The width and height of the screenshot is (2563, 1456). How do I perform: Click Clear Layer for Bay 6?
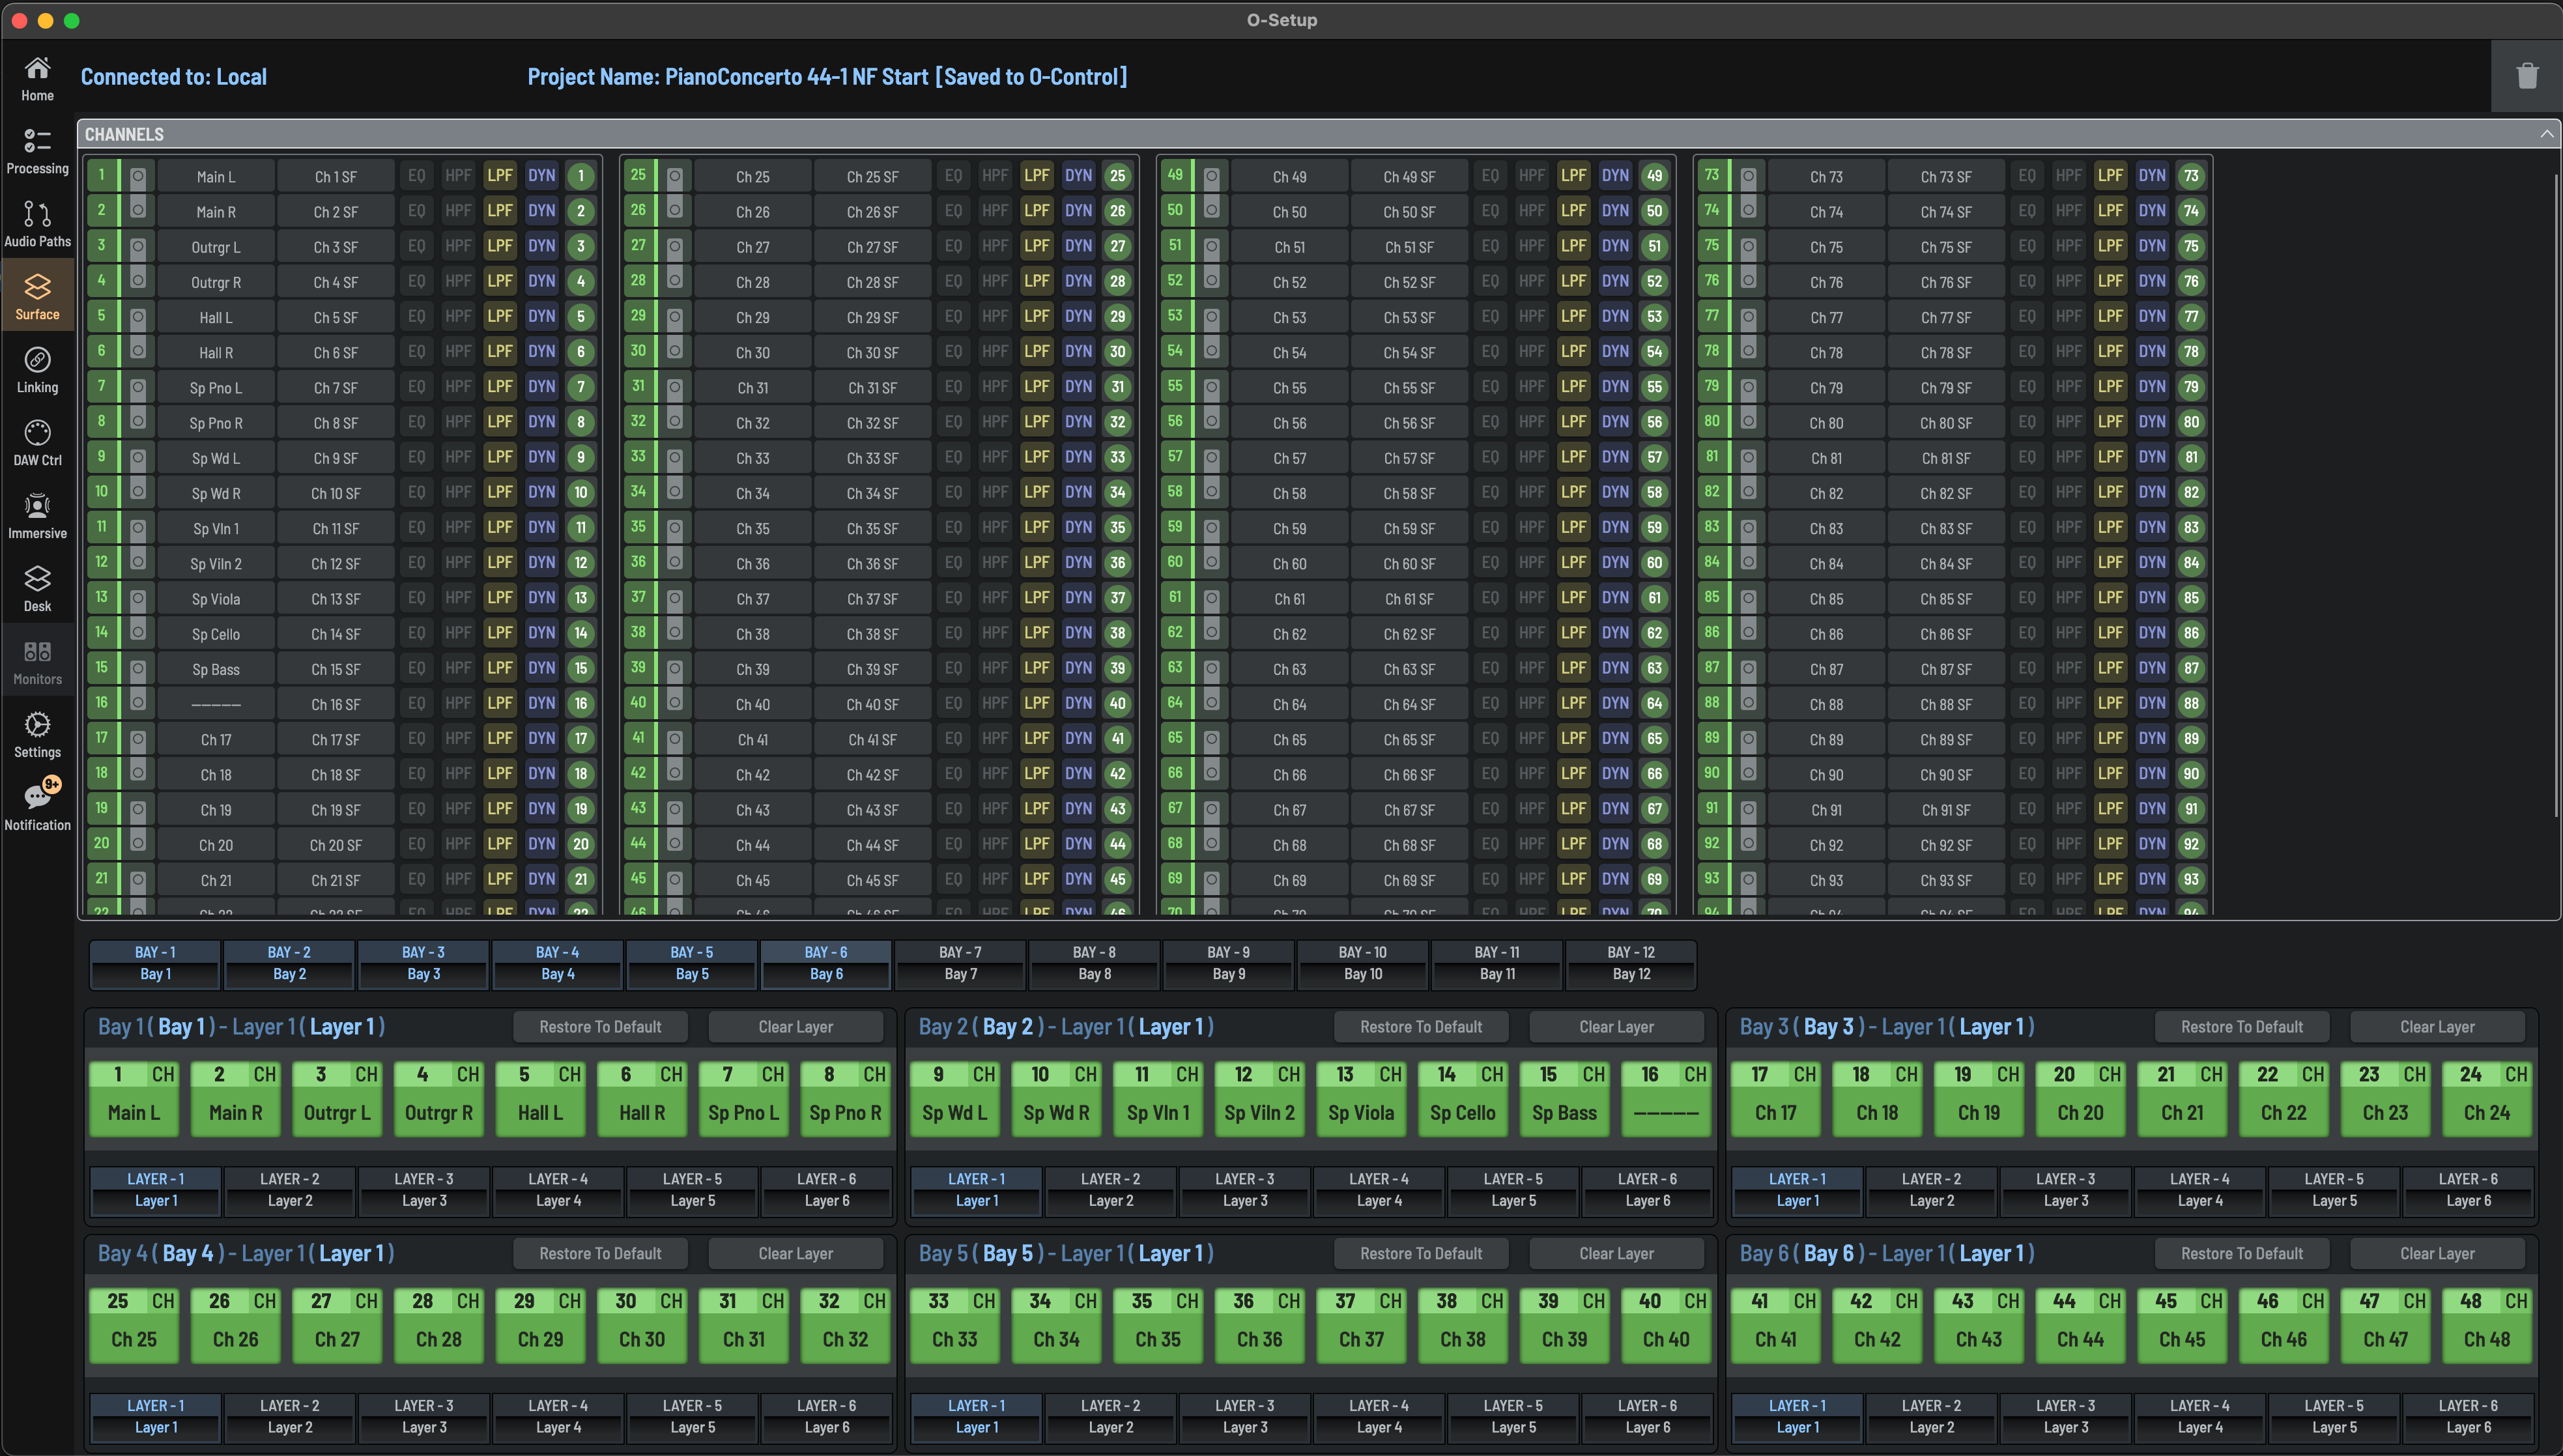click(2437, 1254)
